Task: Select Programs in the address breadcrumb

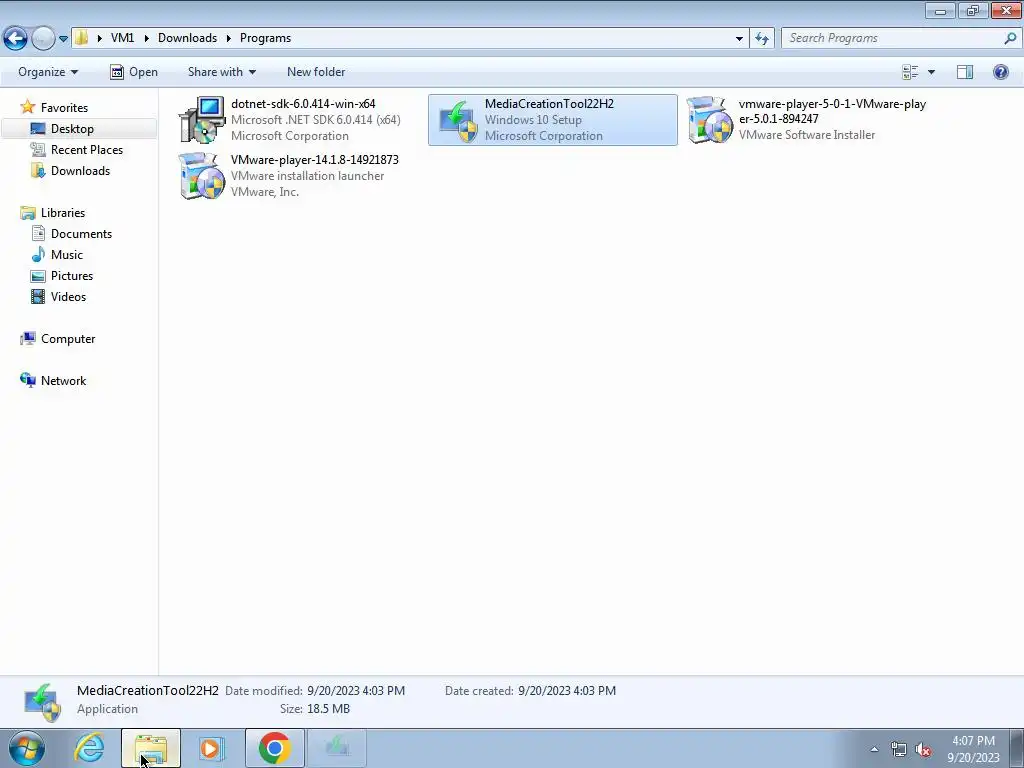Action: click(x=265, y=38)
